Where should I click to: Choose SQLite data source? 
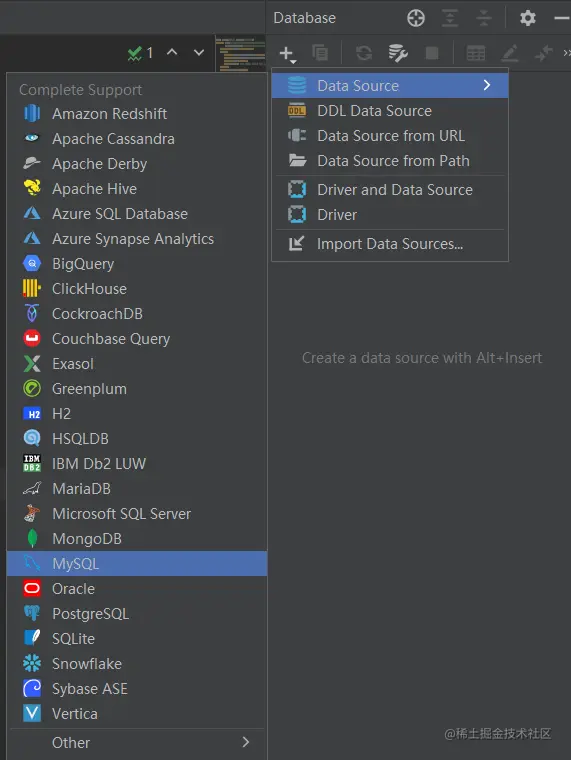[137, 639]
